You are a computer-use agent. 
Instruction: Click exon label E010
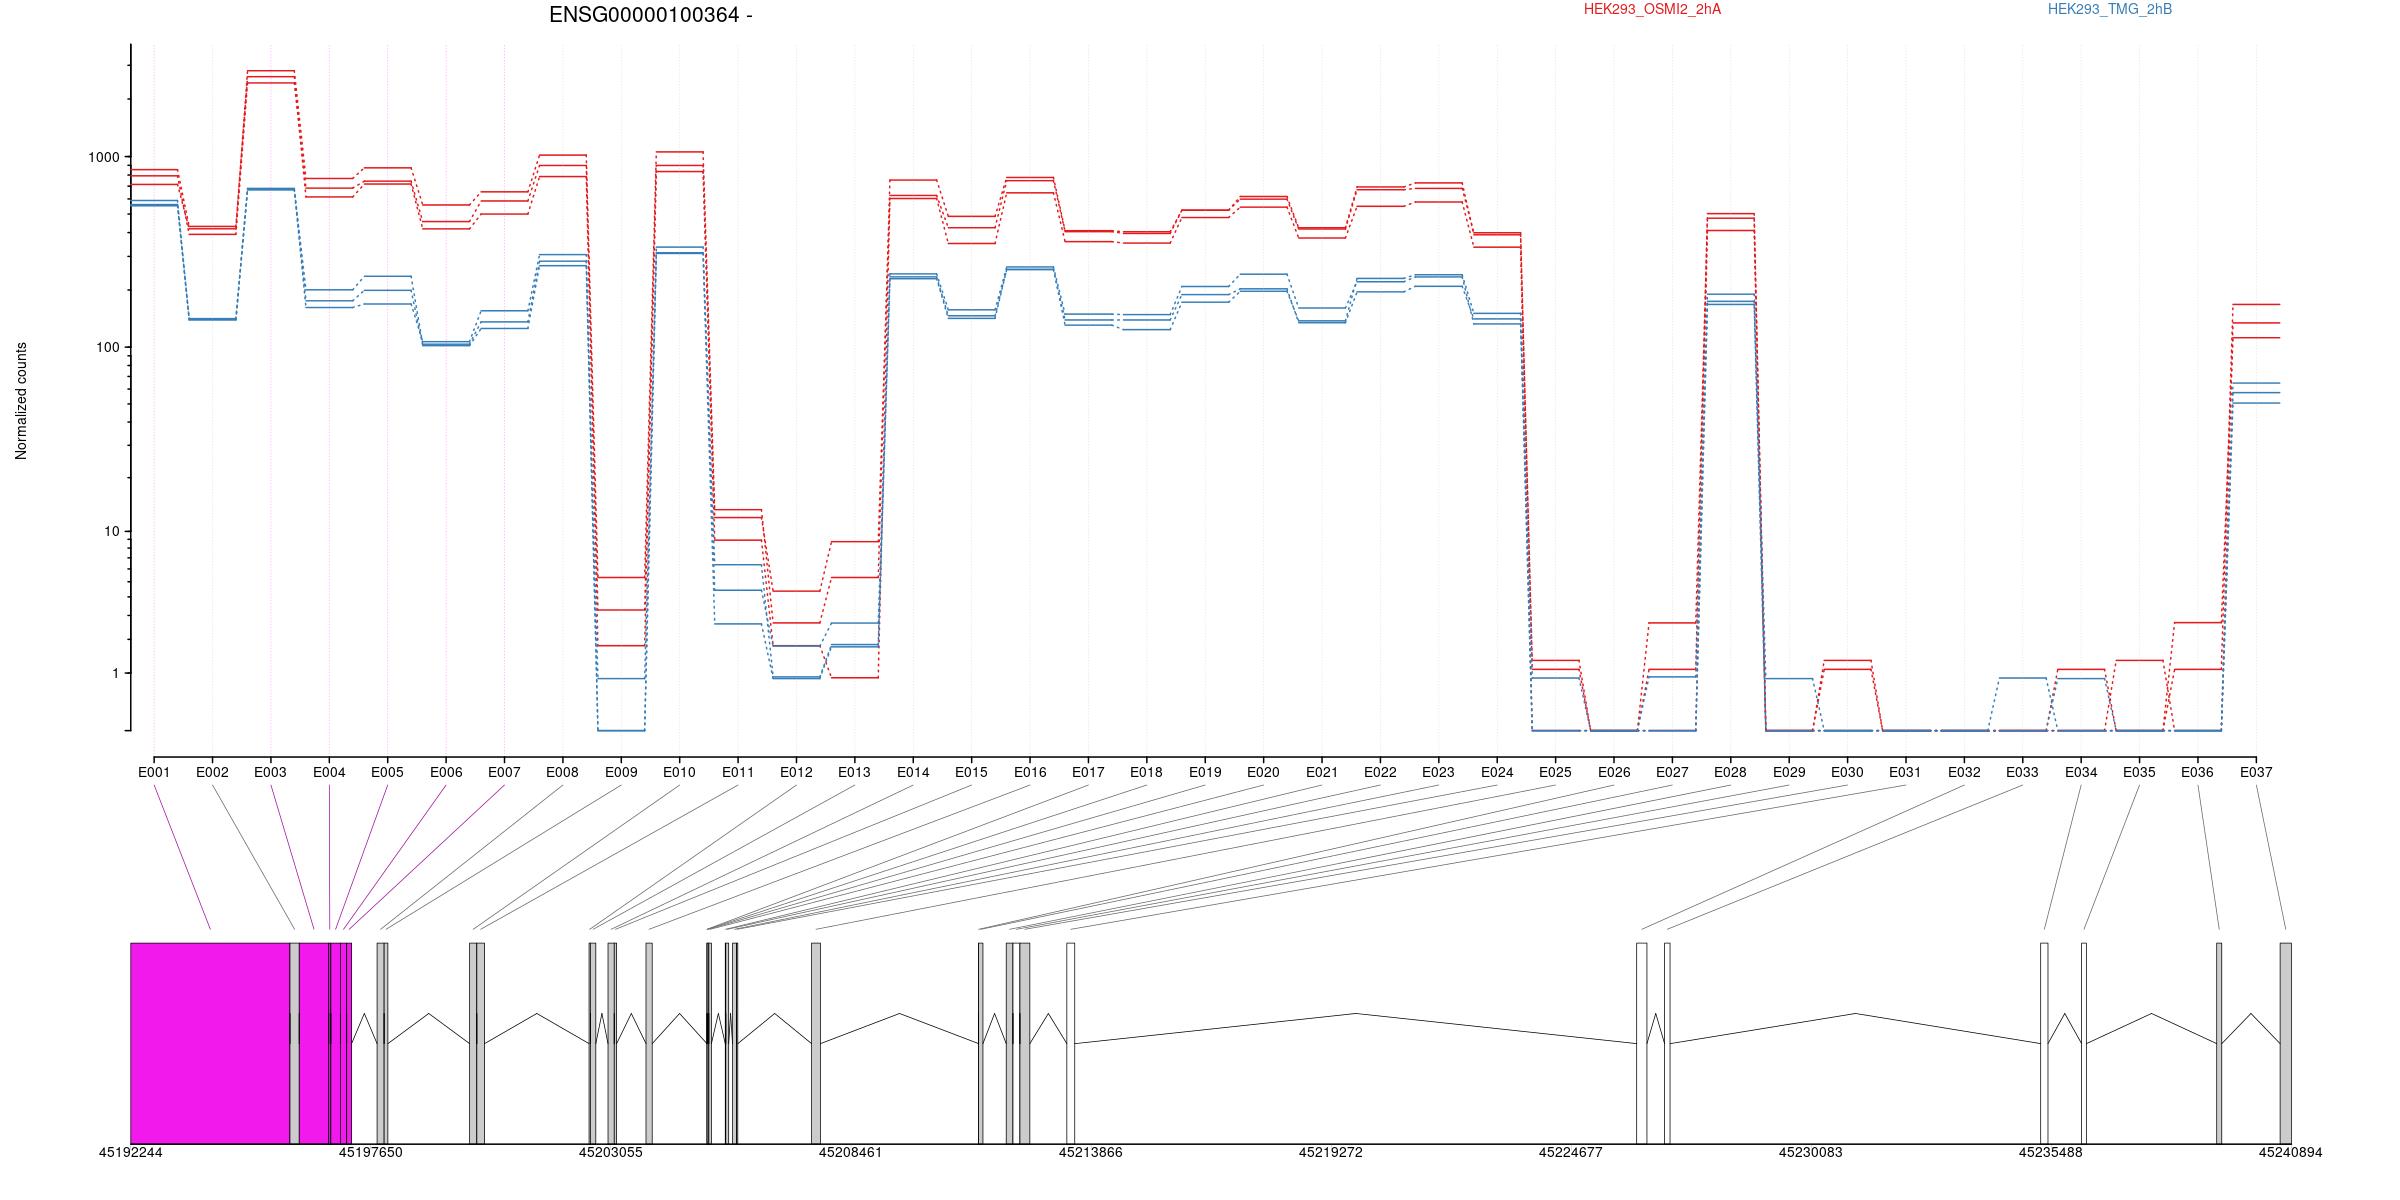click(x=679, y=773)
